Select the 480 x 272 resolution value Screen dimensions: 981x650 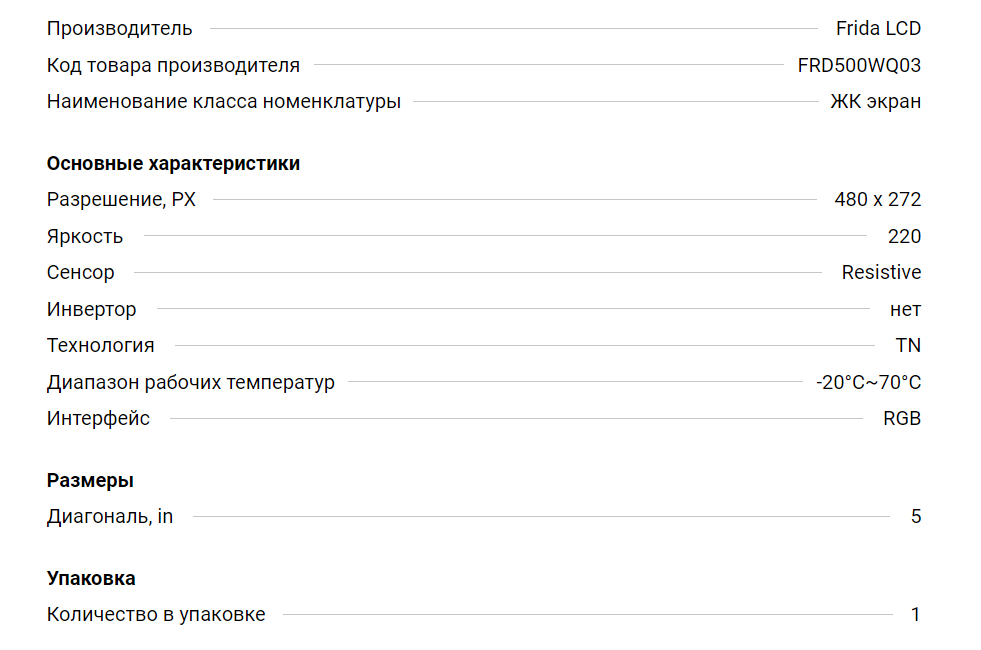[877, 200]
